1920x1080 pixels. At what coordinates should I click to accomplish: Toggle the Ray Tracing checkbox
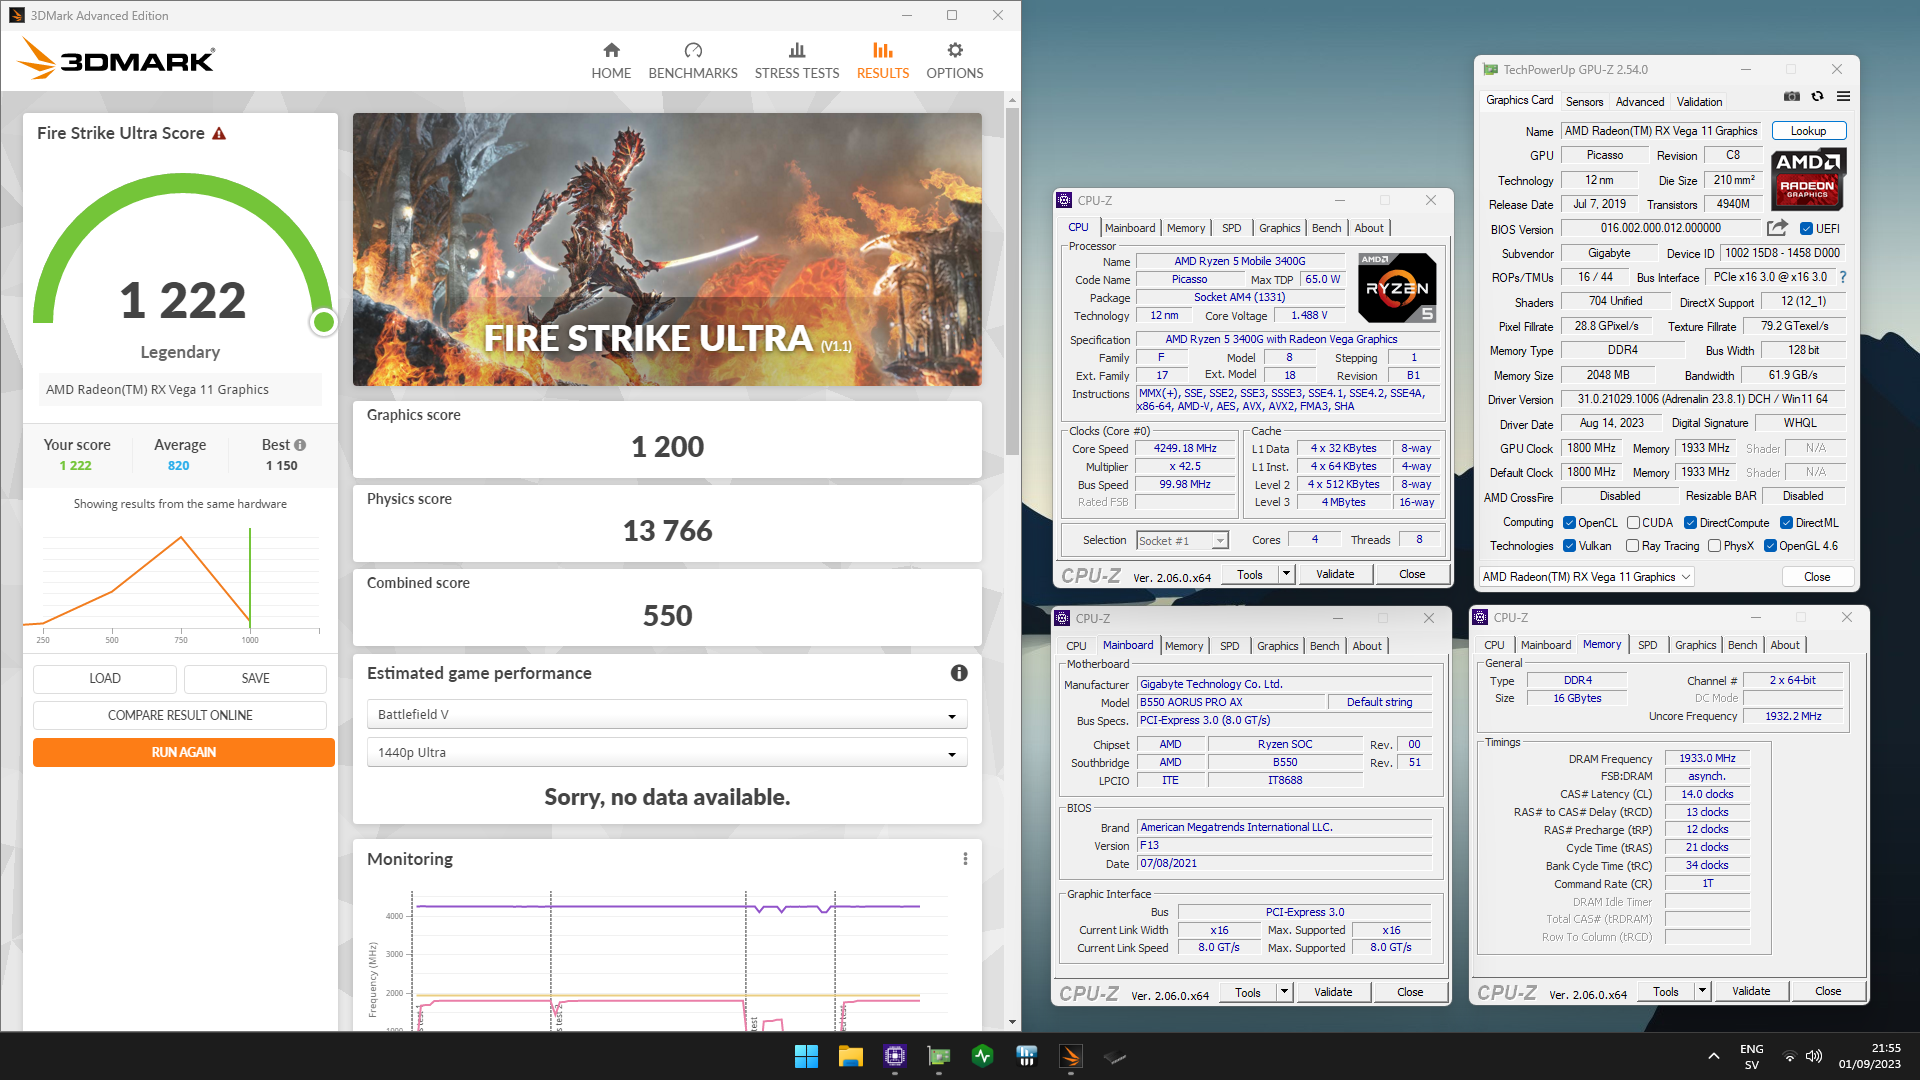tap(1633, 546)
